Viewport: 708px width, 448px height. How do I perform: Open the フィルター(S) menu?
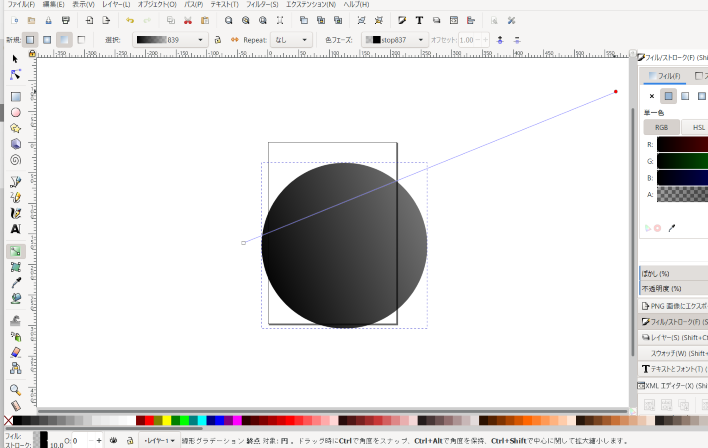point(262,4)
